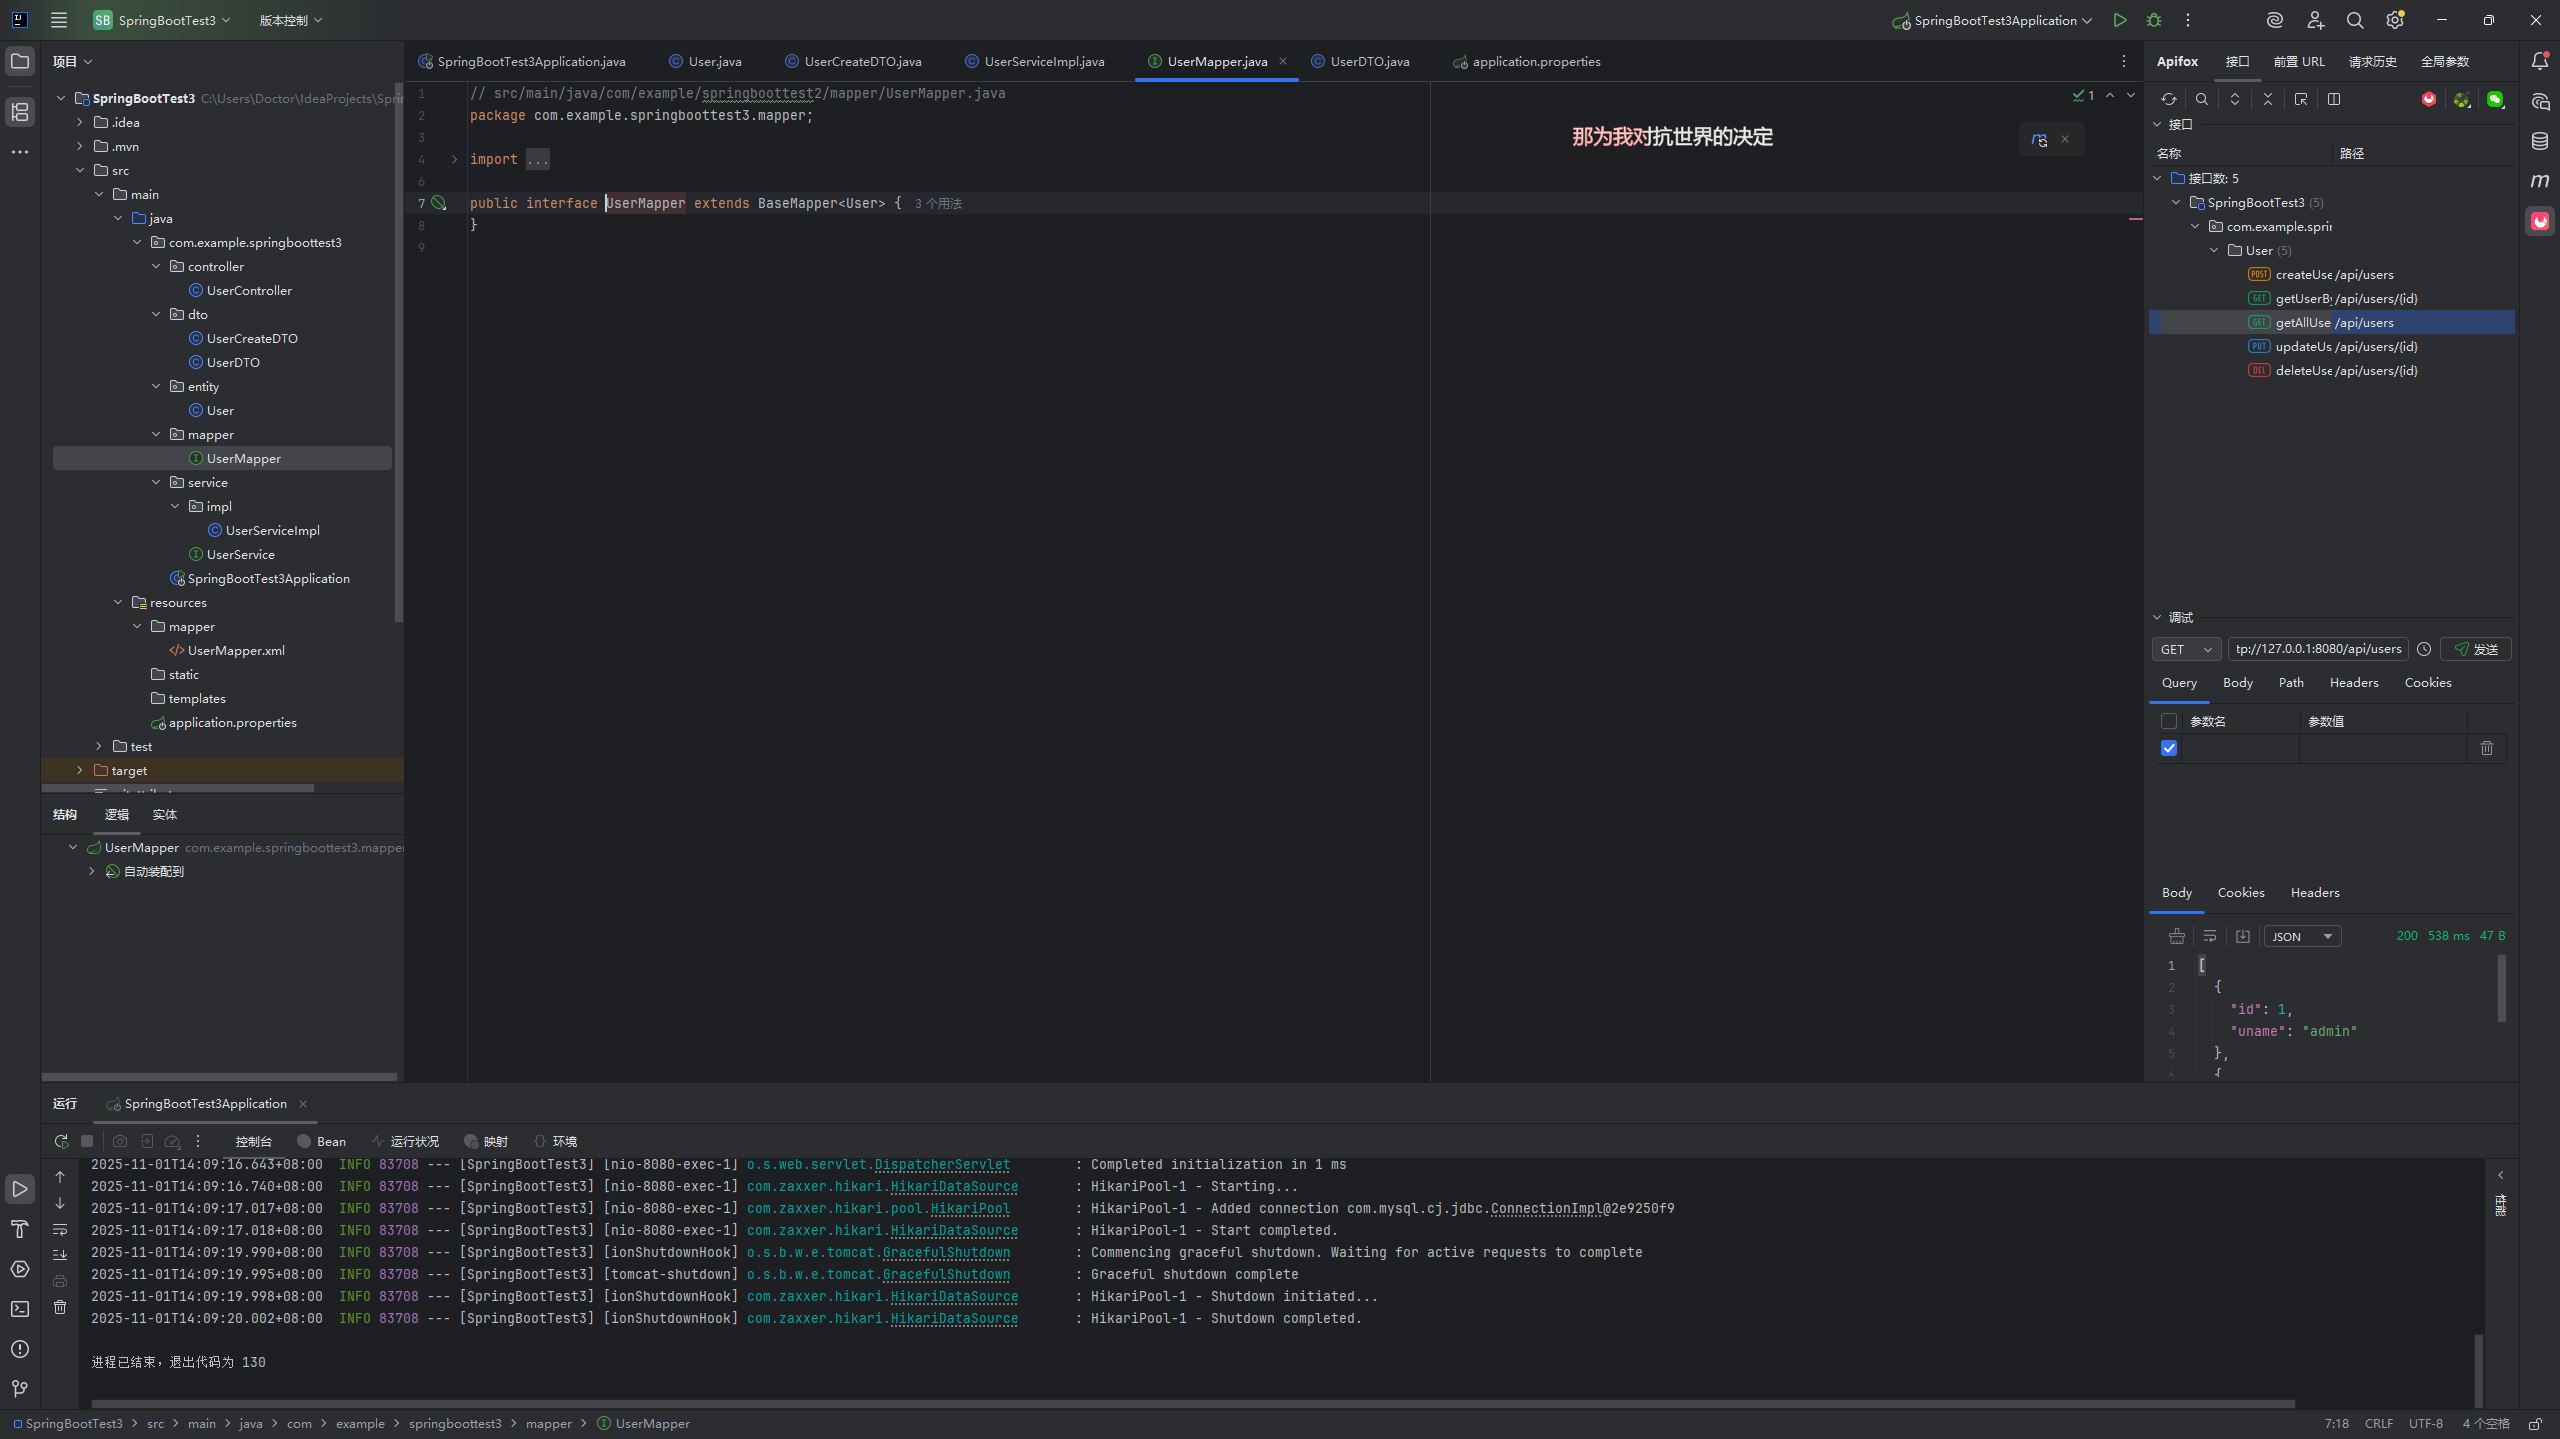
Task: Toggle soft-wrap in run console
Action: 60,1229
